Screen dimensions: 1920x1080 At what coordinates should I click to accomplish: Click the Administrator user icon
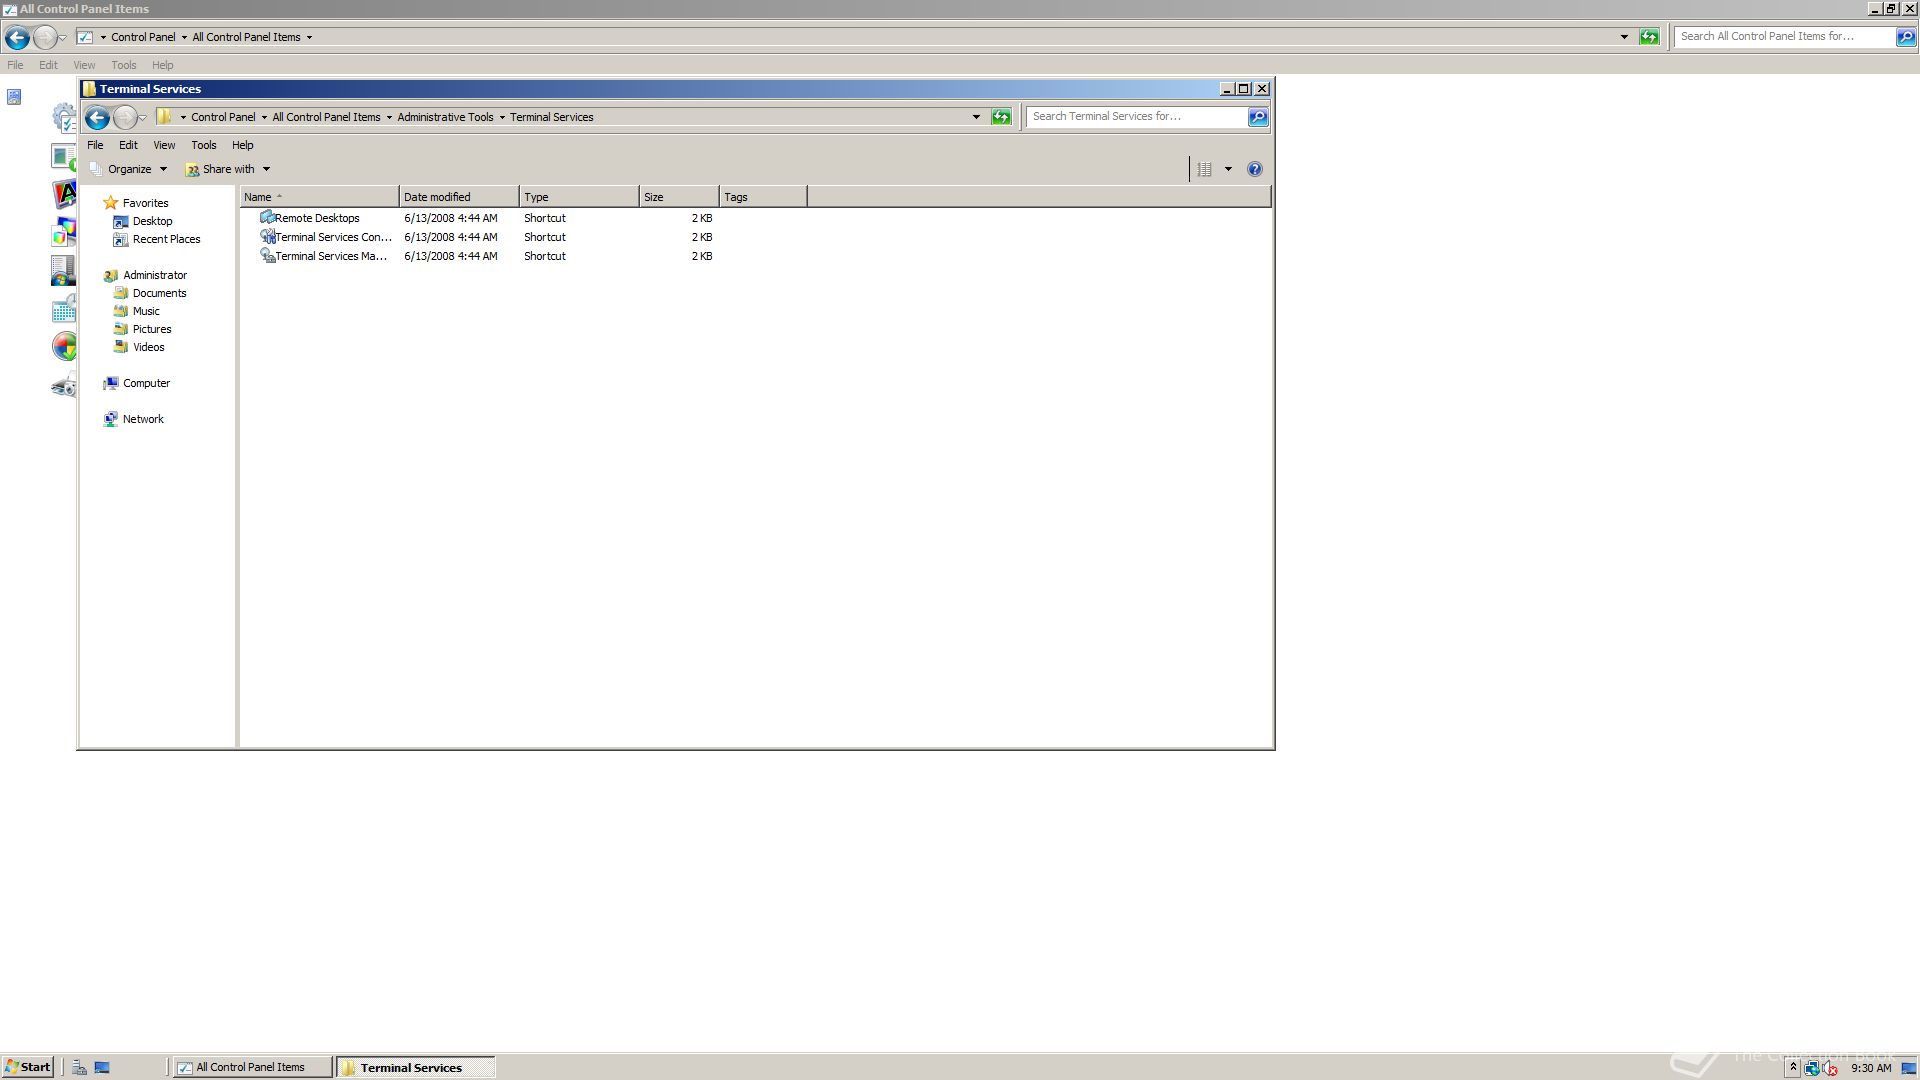(111, 275)
